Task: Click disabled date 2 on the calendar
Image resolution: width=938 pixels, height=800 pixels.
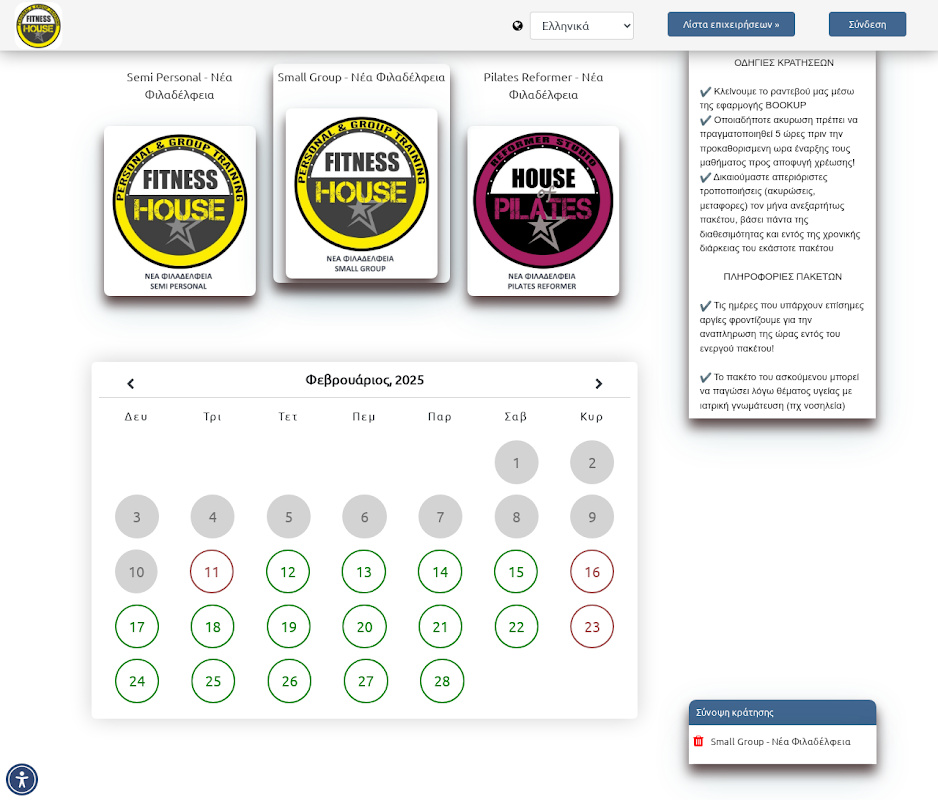Action: click(592, 463)
